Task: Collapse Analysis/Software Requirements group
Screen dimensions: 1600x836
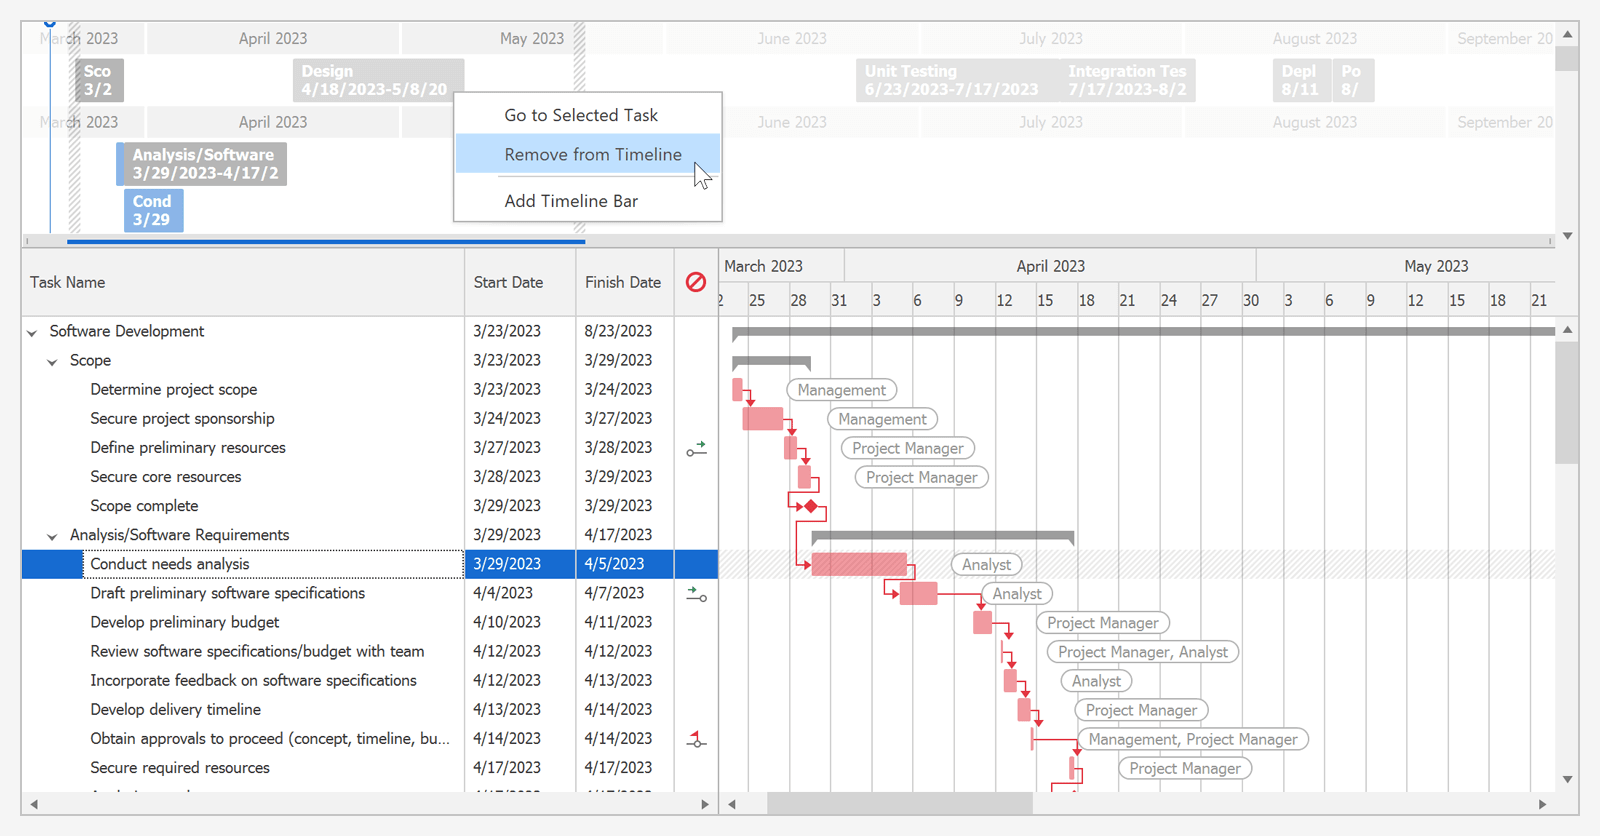Action: coord(52,537)
